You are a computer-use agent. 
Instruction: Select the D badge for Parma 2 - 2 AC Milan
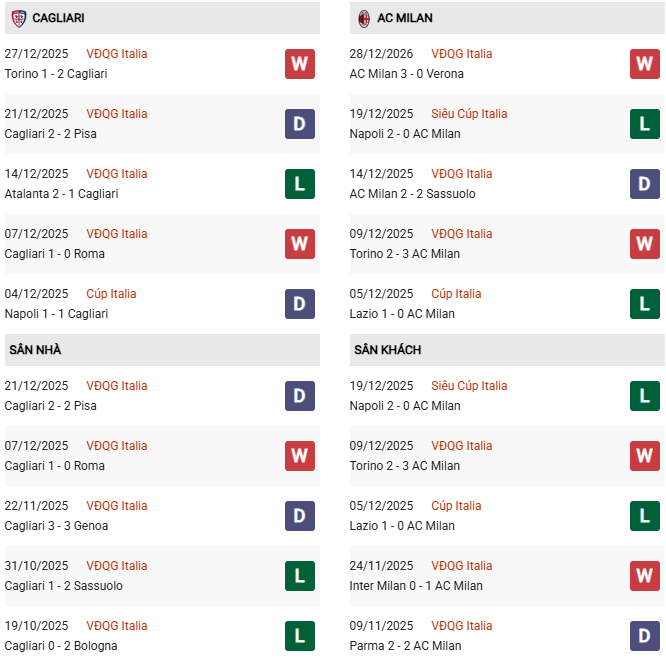pyautogui.click(x=644, y=636)
